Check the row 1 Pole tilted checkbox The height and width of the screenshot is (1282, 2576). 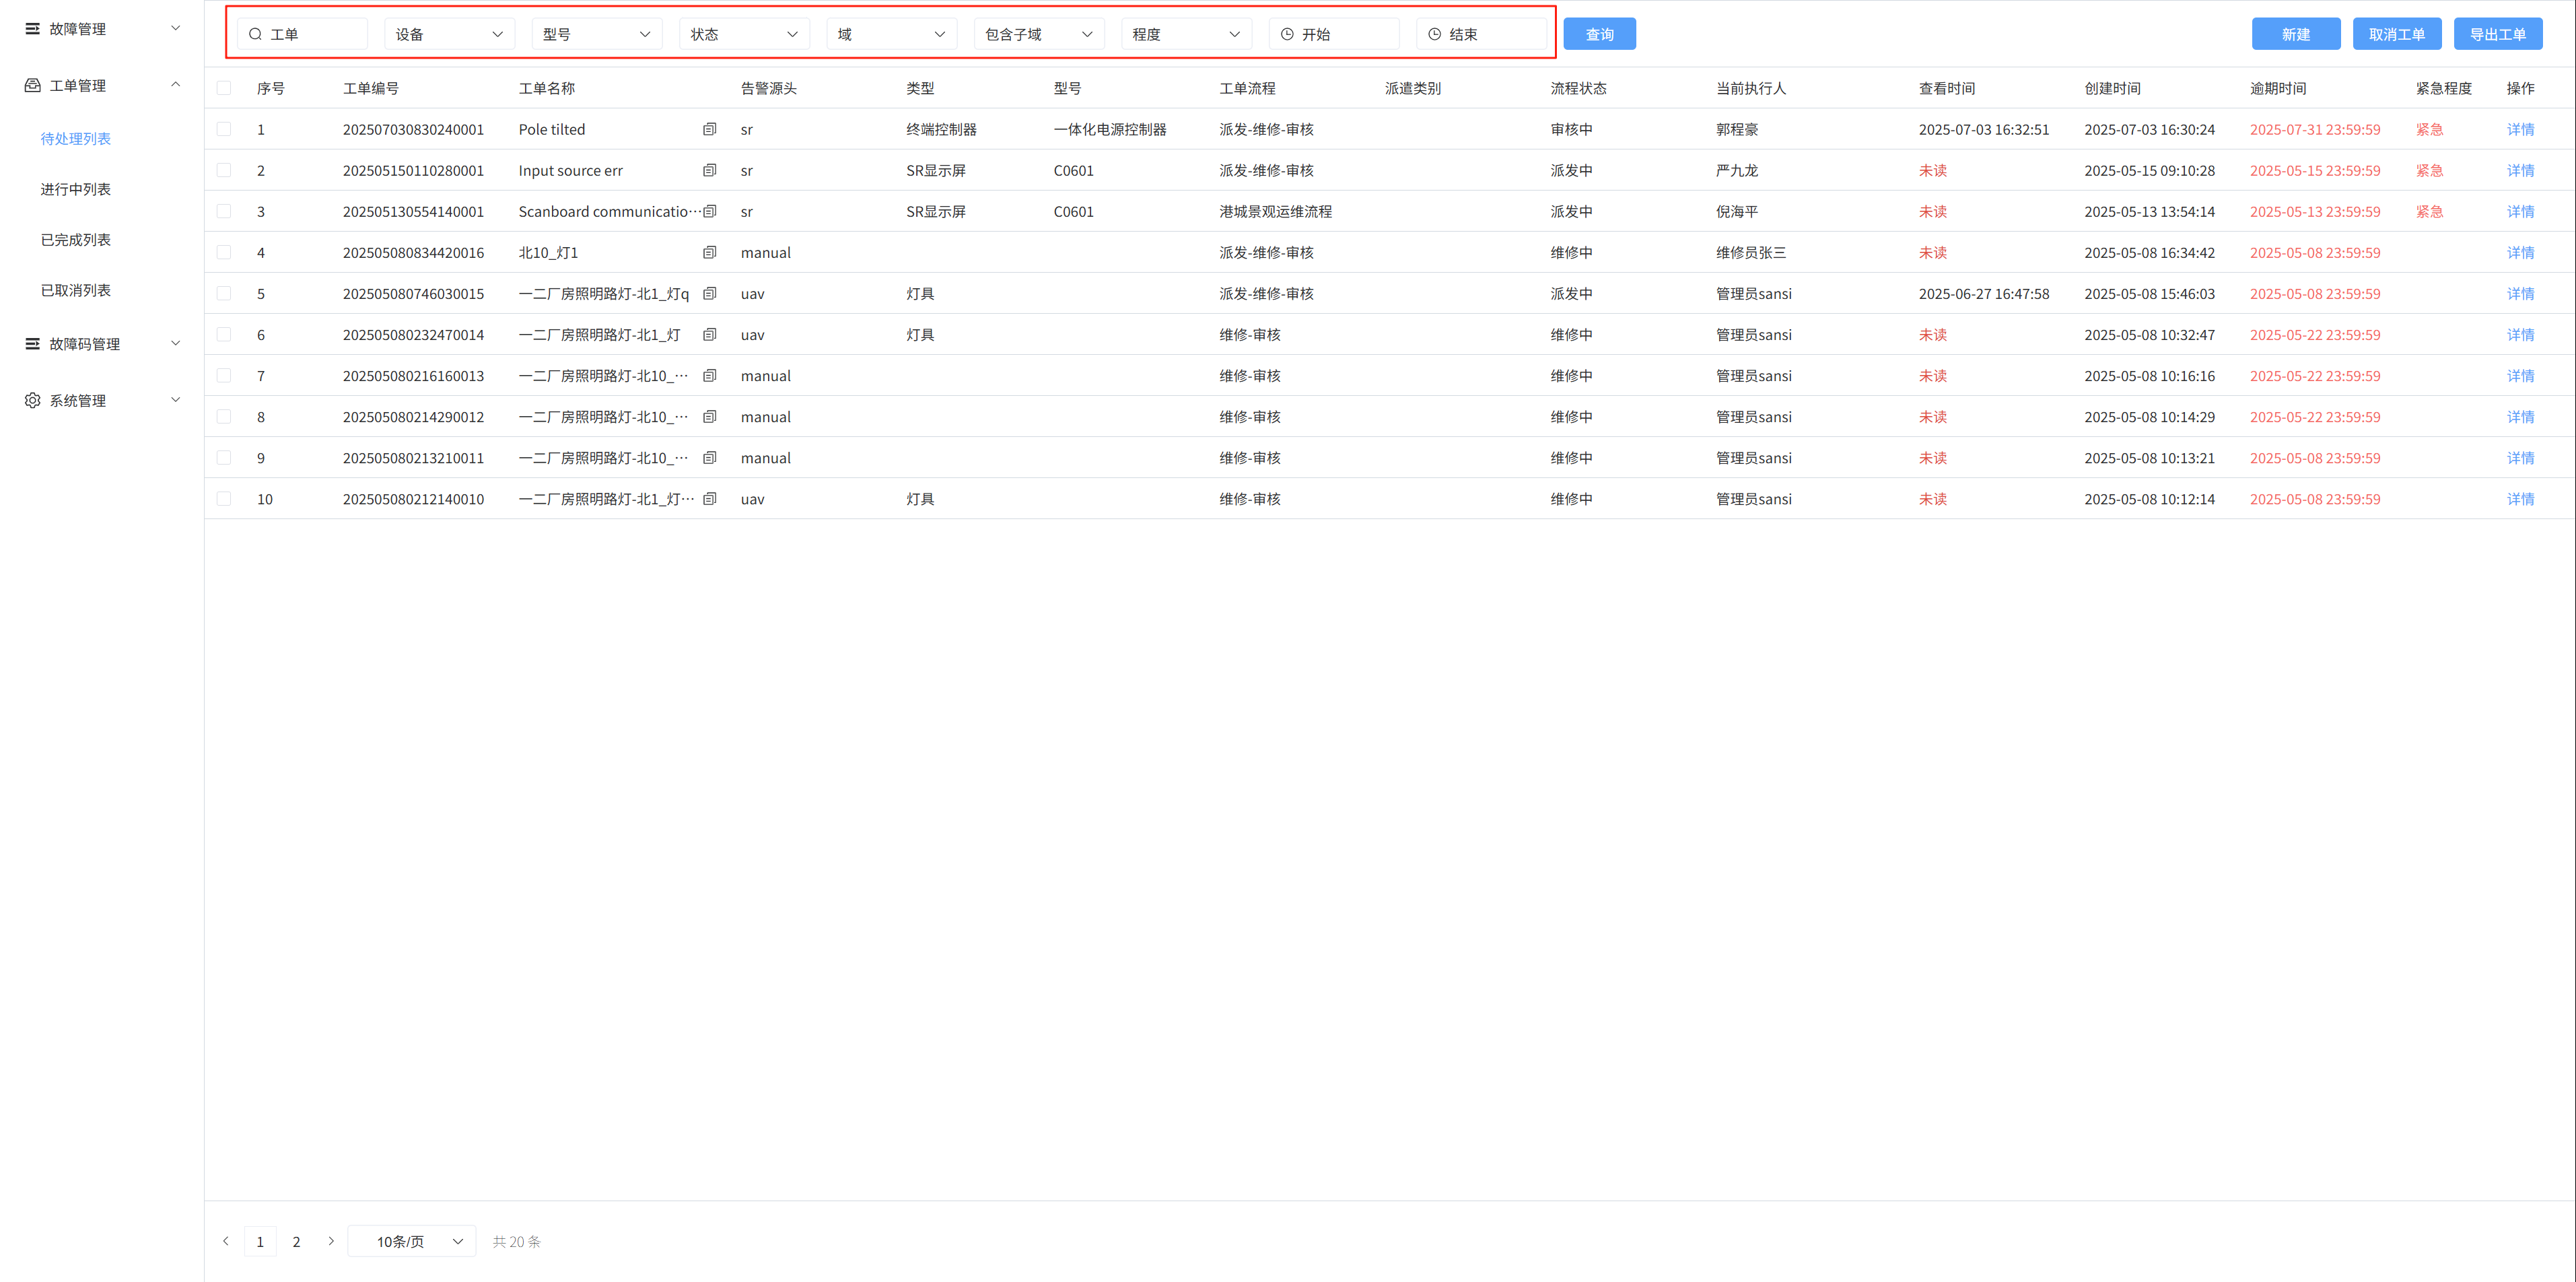click(x=224, y=129)
